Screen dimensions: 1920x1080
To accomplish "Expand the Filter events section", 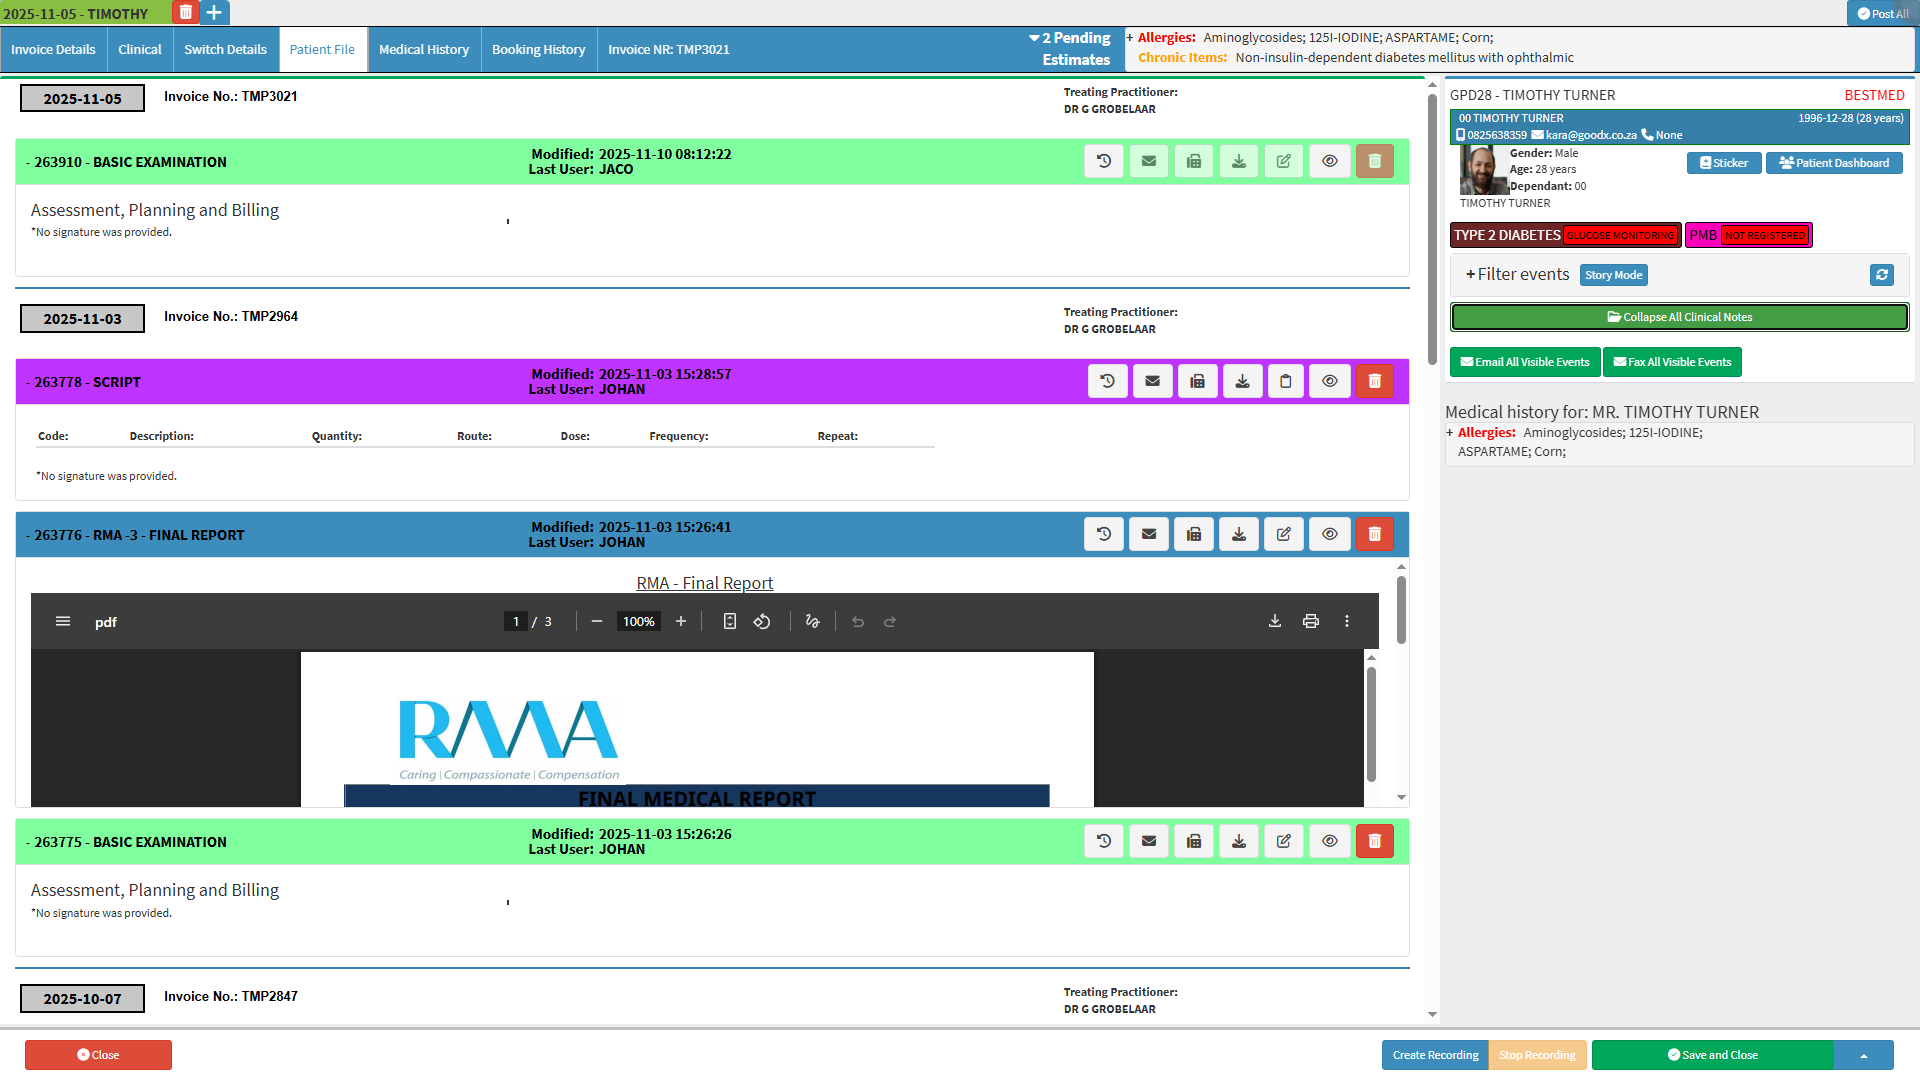I will pyautogui.click(x=1517, y=274).
